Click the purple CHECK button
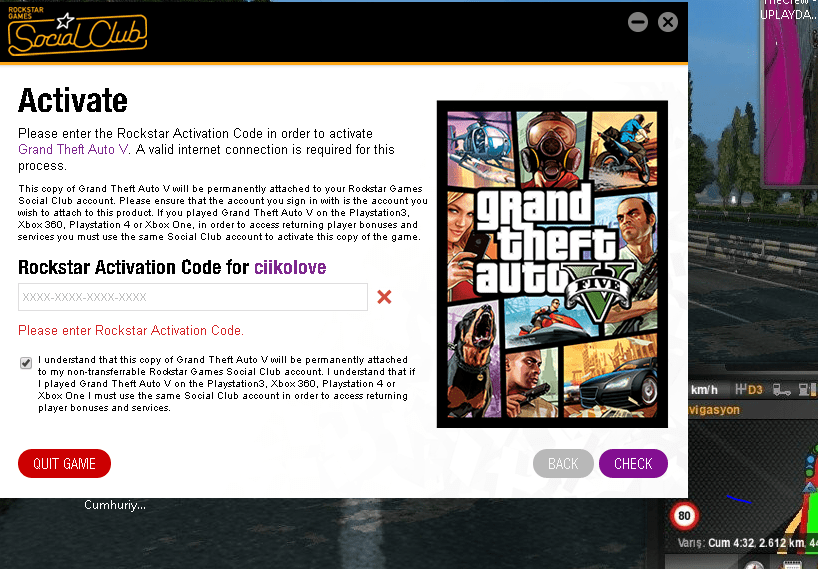Image resolution: width=818 pixels, height=569 pixels. point(633,464)
